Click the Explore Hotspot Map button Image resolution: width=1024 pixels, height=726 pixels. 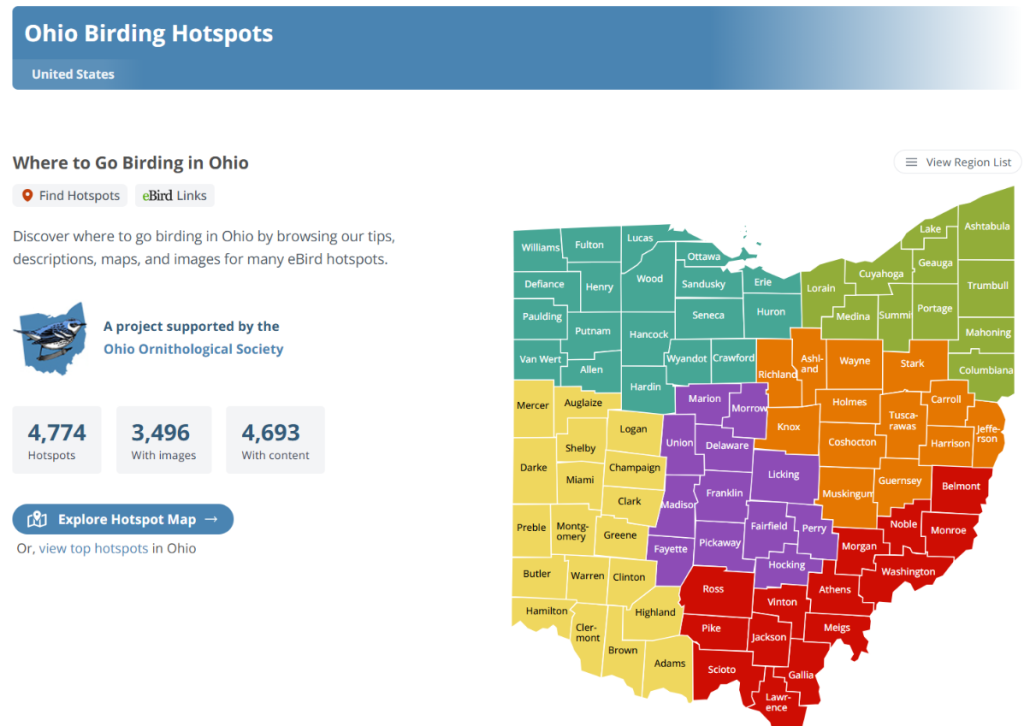pyautogui.click(x=122, y=519)
